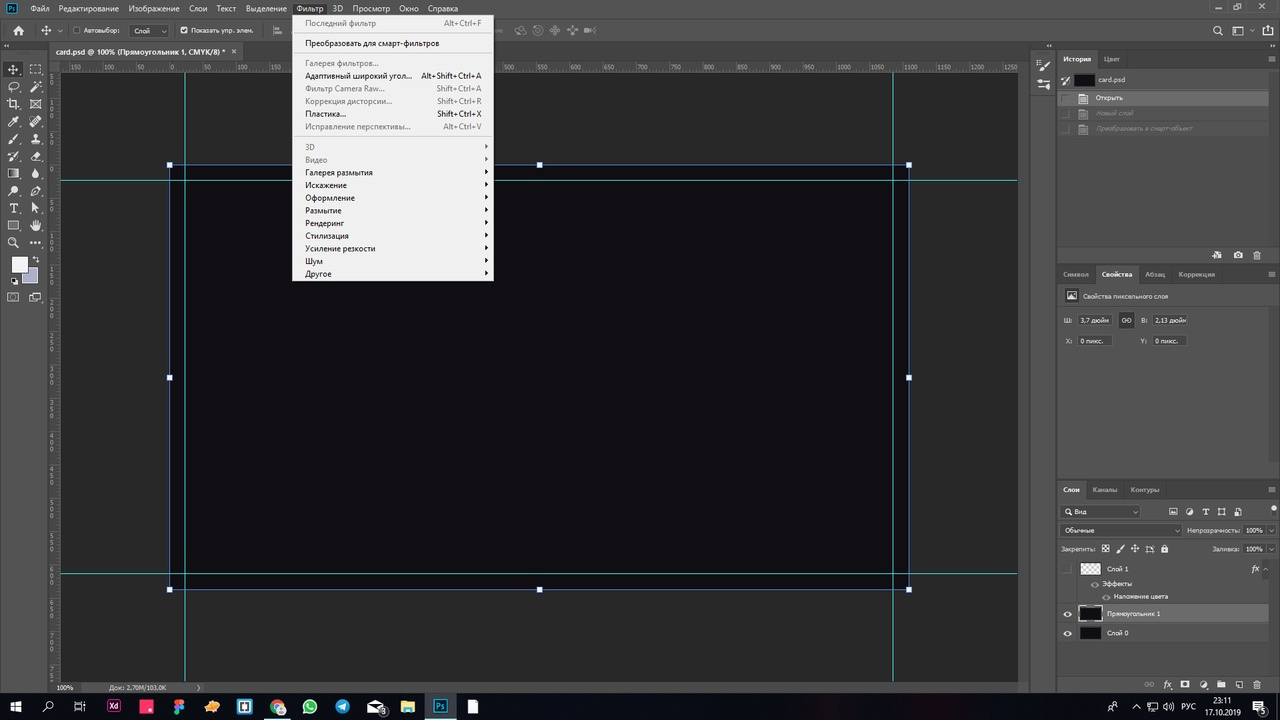Toggle Quick Mask mode
The image size is (1280, 720).
[x=14, y=297]
